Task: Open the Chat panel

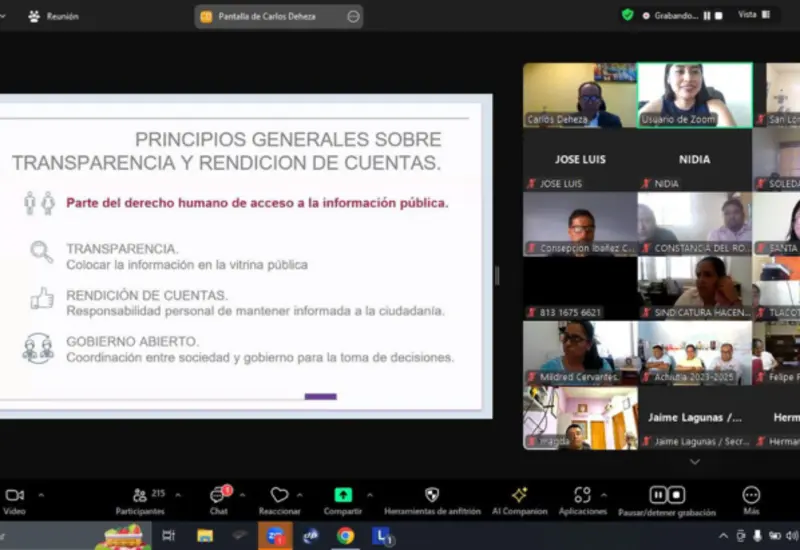Action: 219,501
